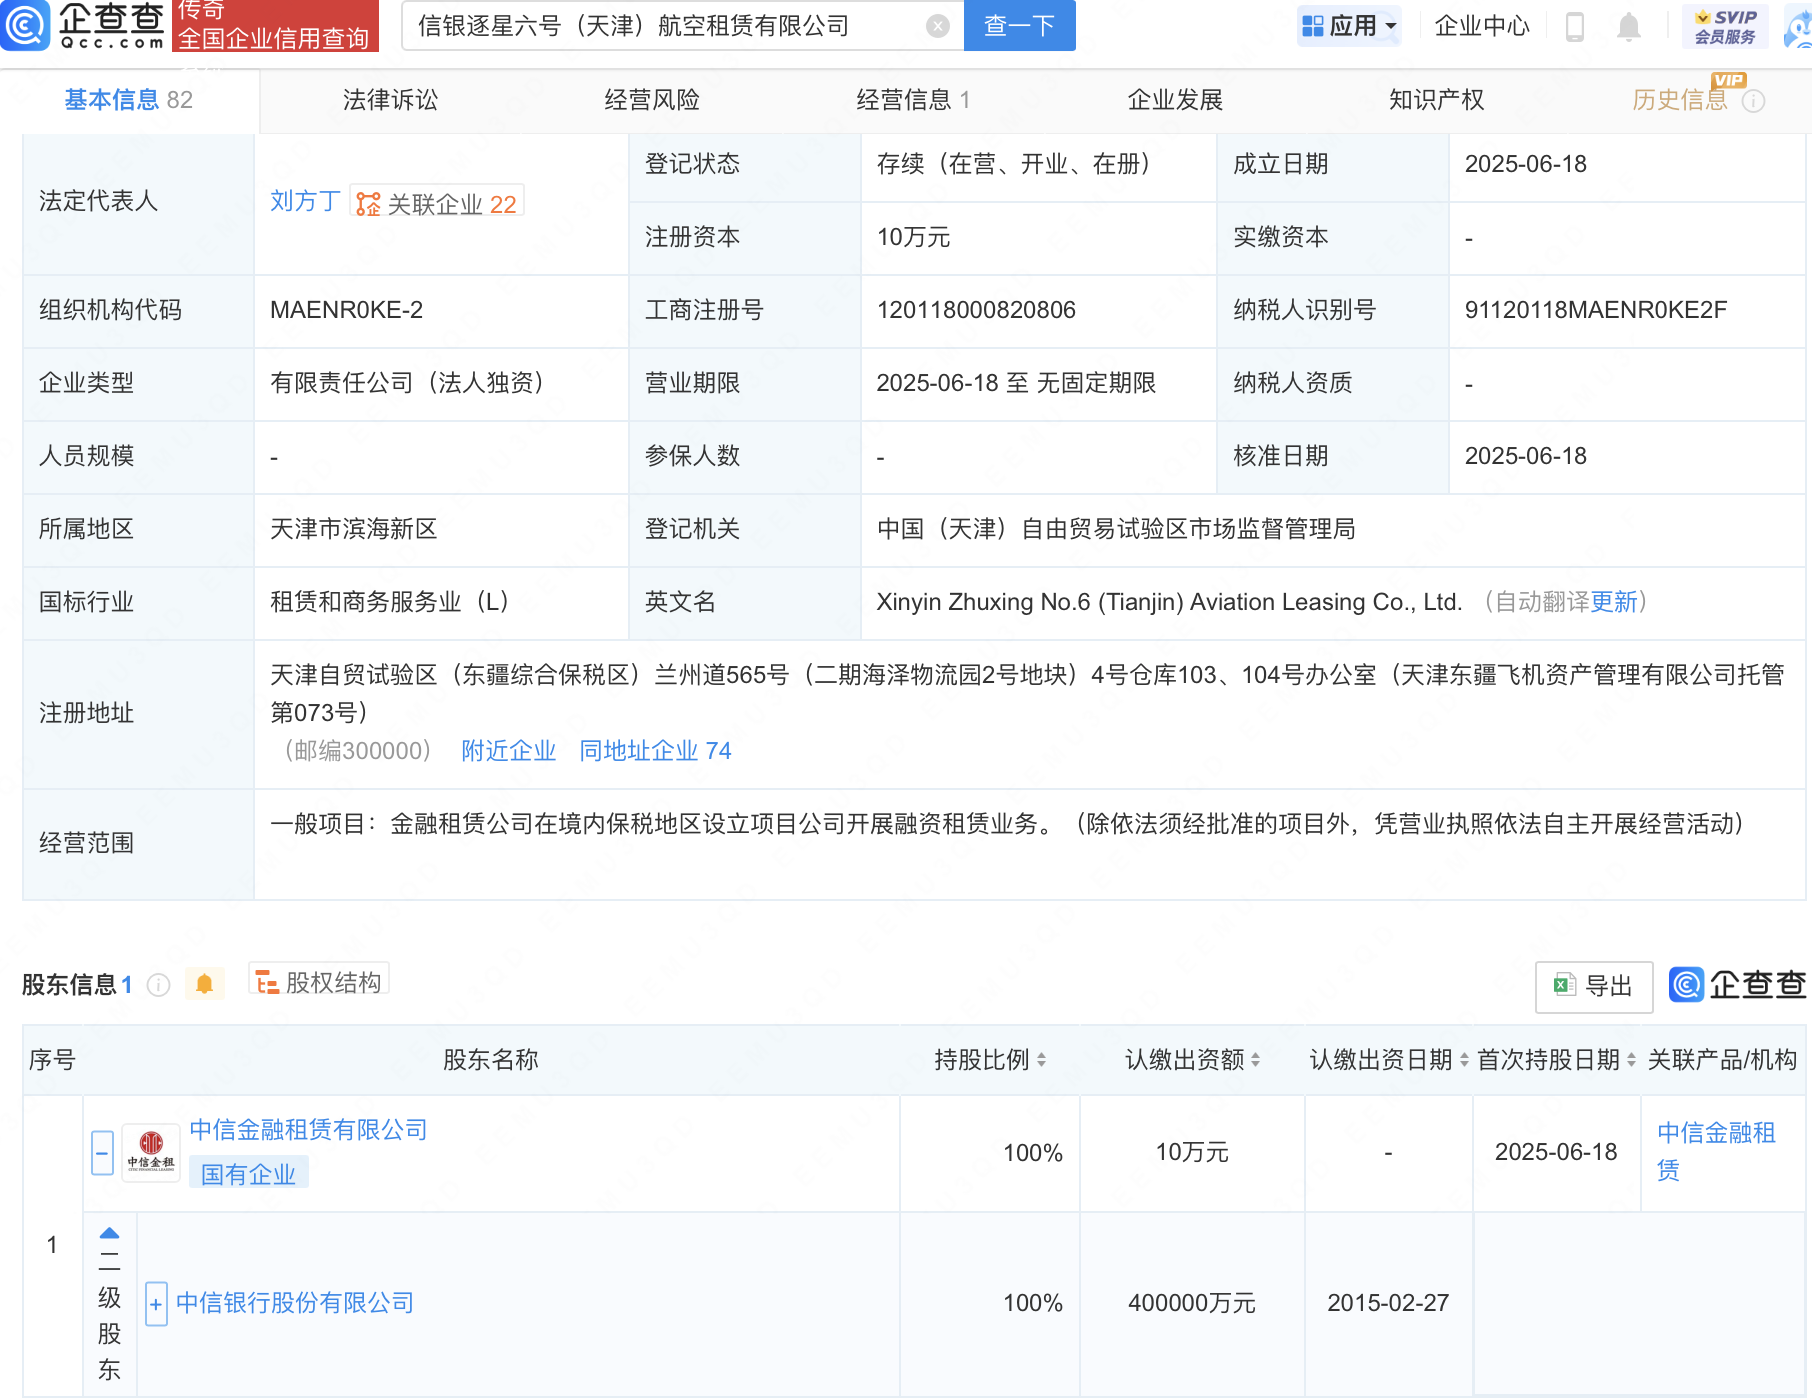Click 天津市滨海新区 region value
The height and width of the screenshot is (1398, 1812).
[x=354, y=529]
